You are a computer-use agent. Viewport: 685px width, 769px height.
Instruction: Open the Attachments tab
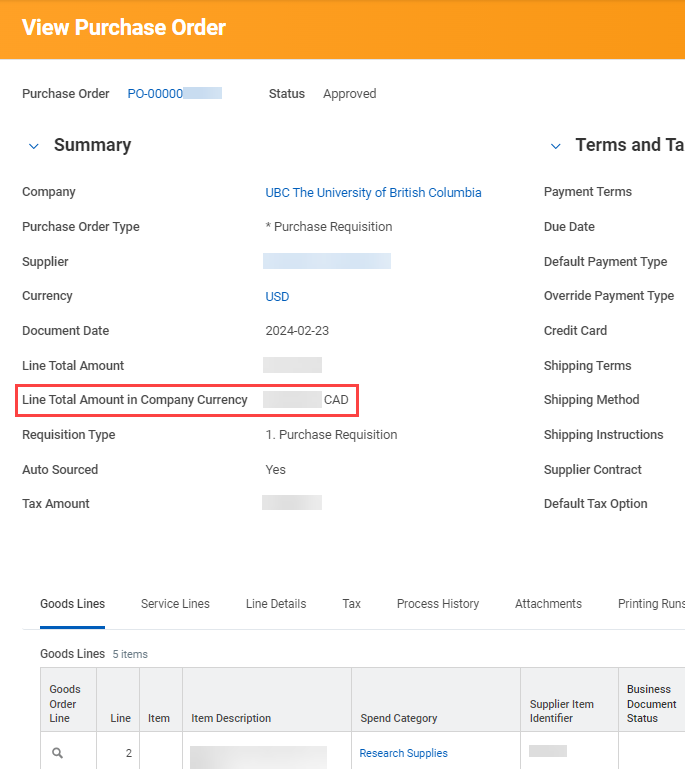548,604
